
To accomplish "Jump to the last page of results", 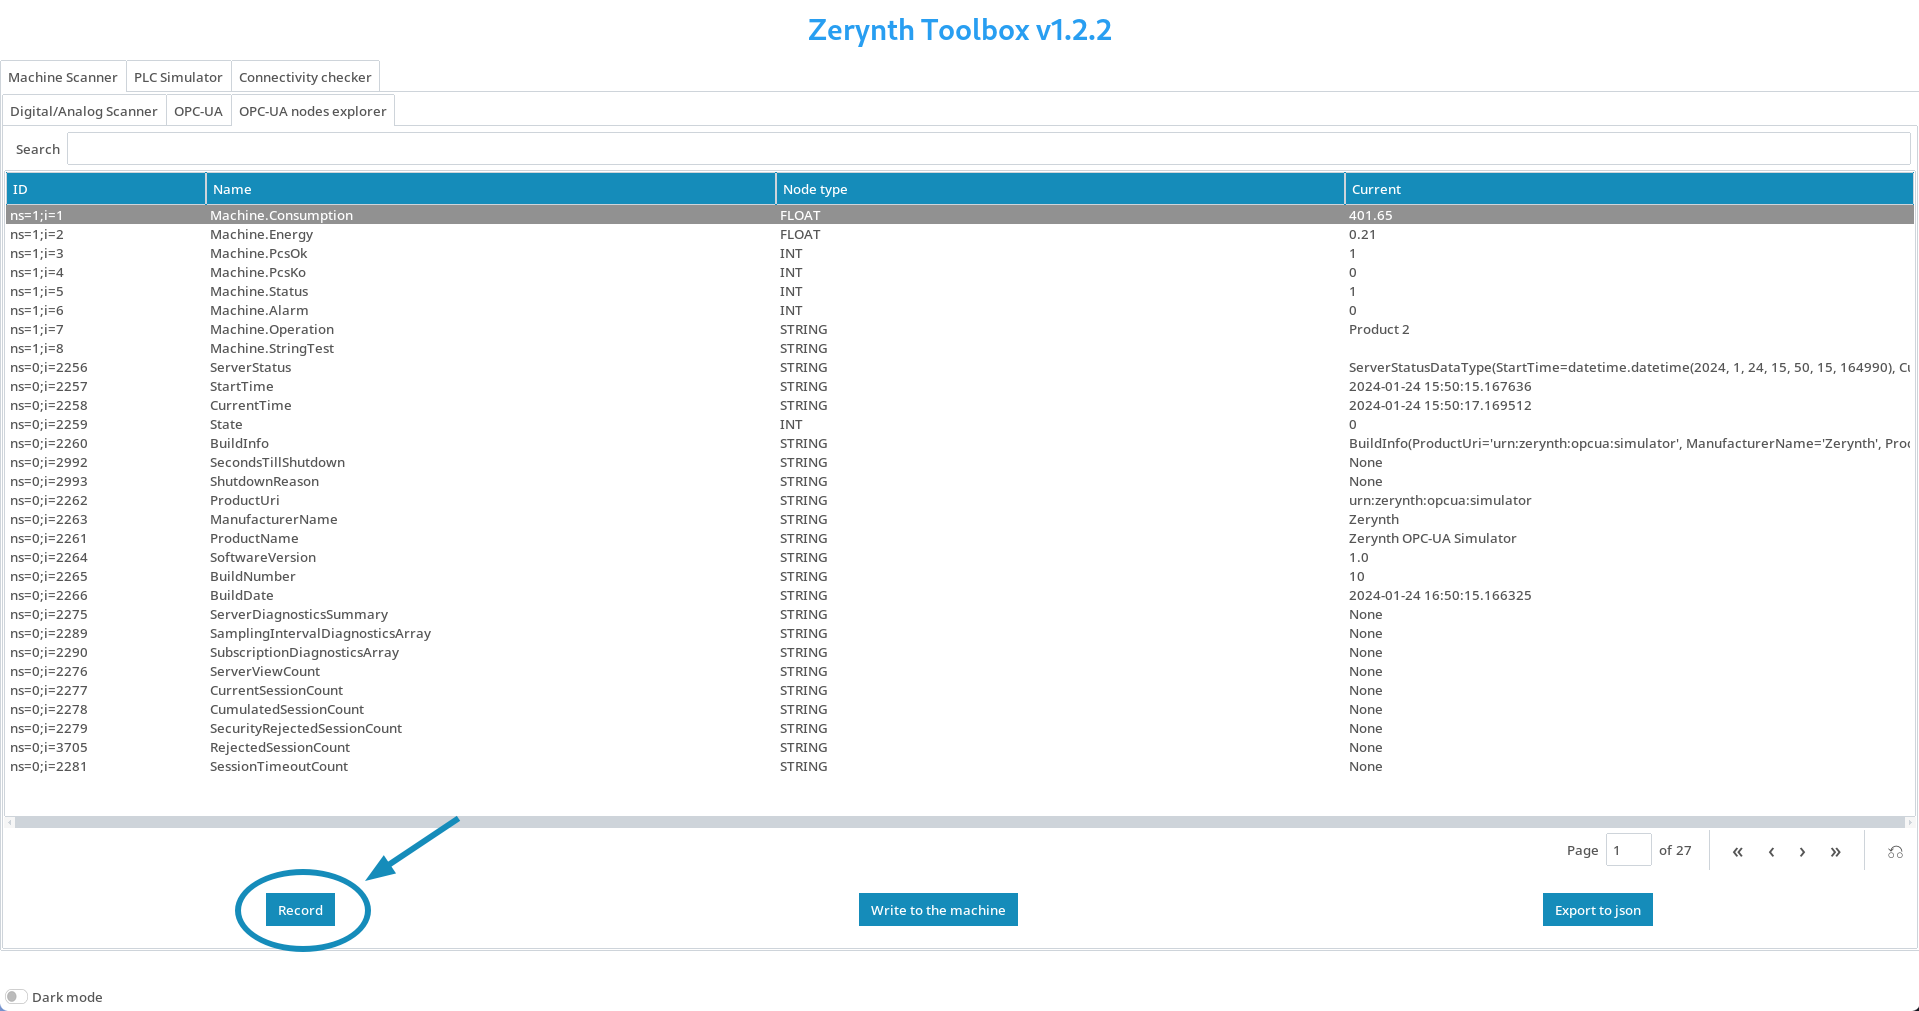I will tap(1835, 852).
